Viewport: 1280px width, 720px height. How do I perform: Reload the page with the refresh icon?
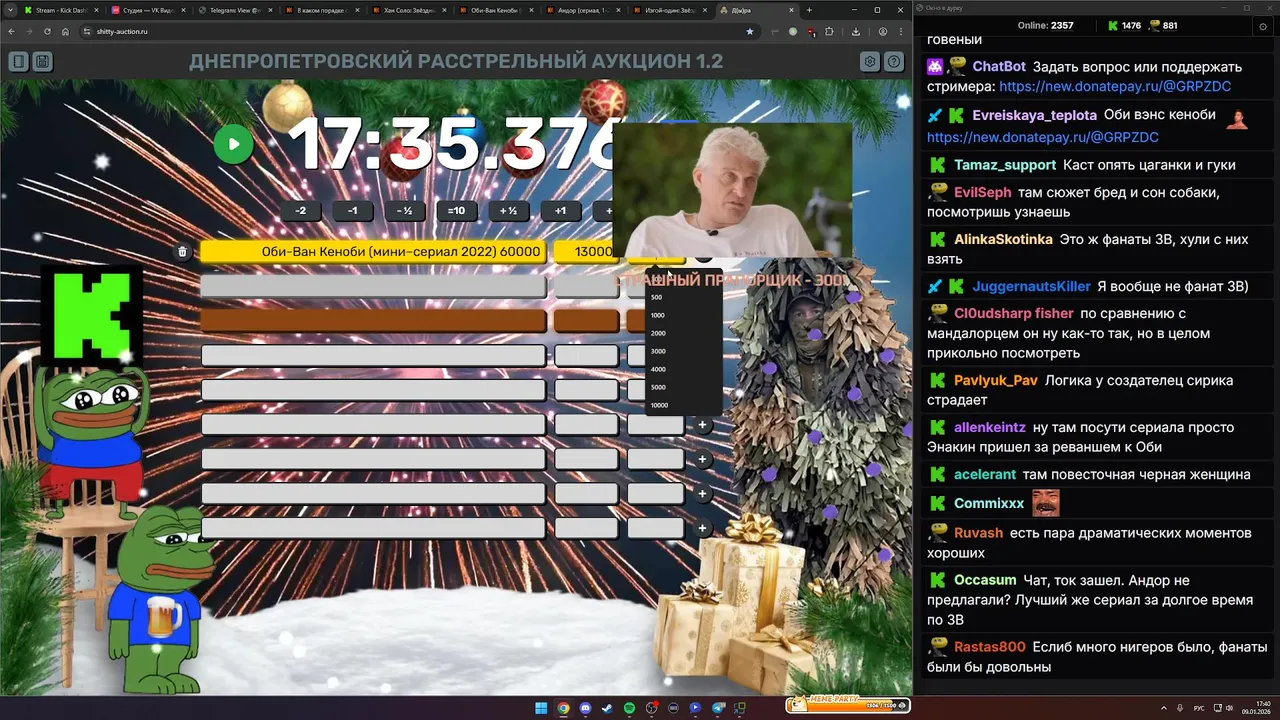47,31
